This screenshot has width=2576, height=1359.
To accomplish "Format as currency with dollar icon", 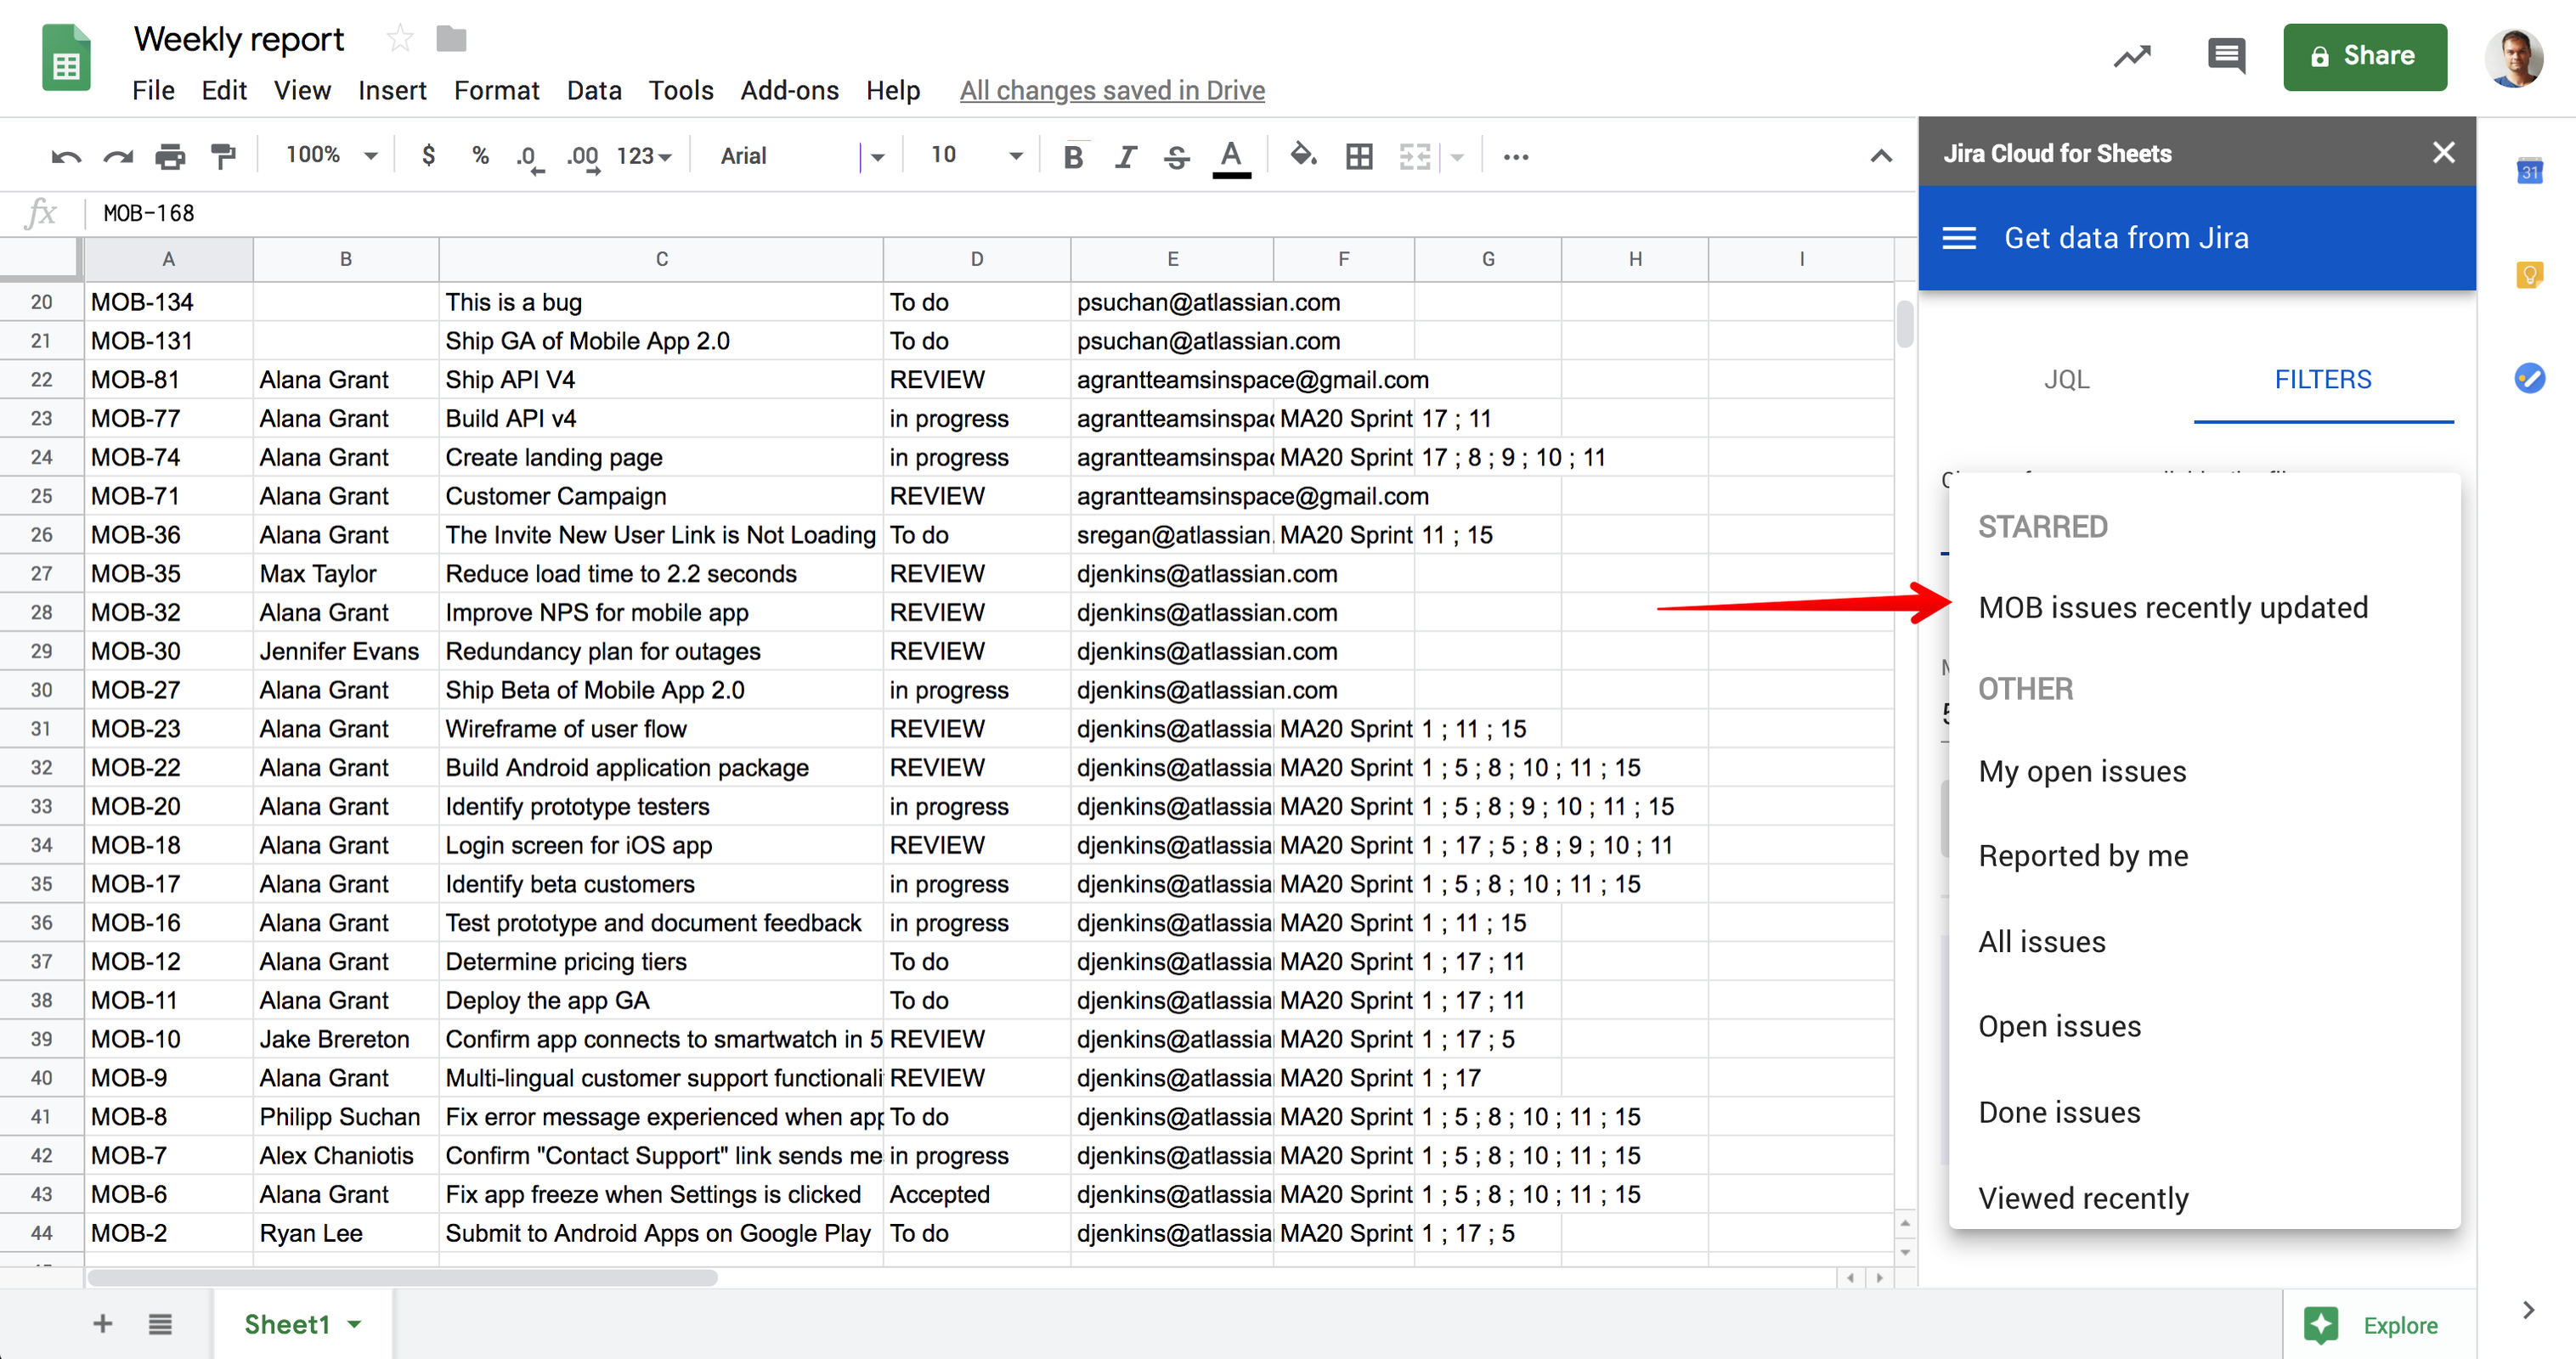I will [x=428, y=156].
